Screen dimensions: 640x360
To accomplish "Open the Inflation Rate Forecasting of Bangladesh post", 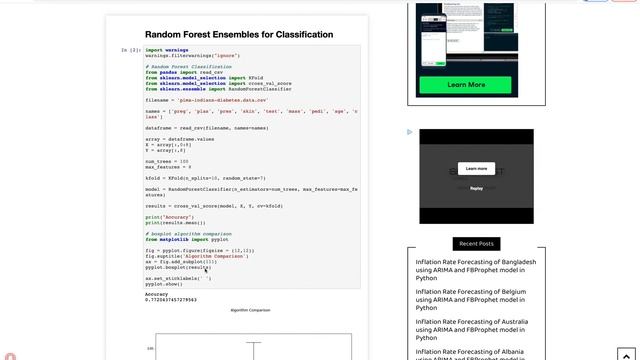I will coord(476,270).
